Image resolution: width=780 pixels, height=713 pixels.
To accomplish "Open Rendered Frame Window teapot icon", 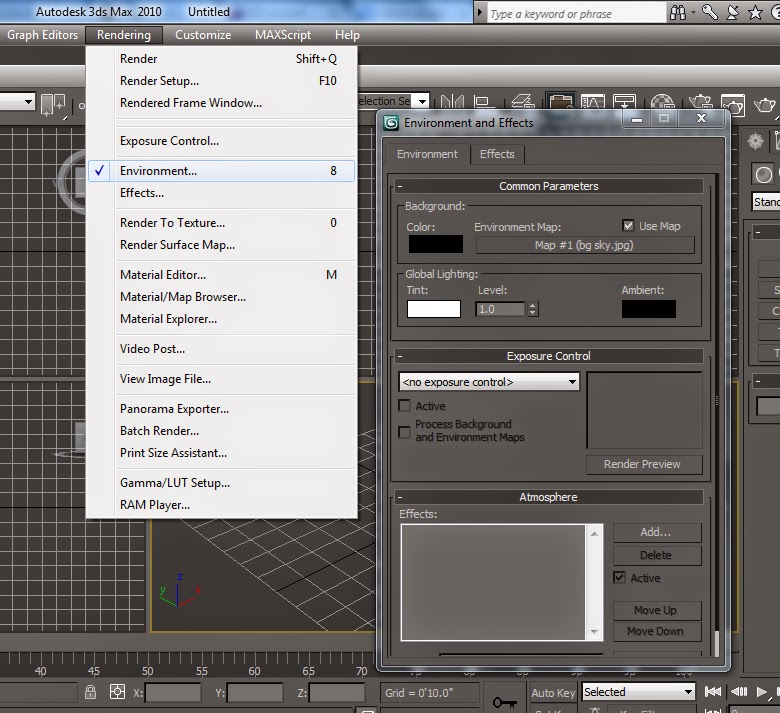I will tap(732, 103).
